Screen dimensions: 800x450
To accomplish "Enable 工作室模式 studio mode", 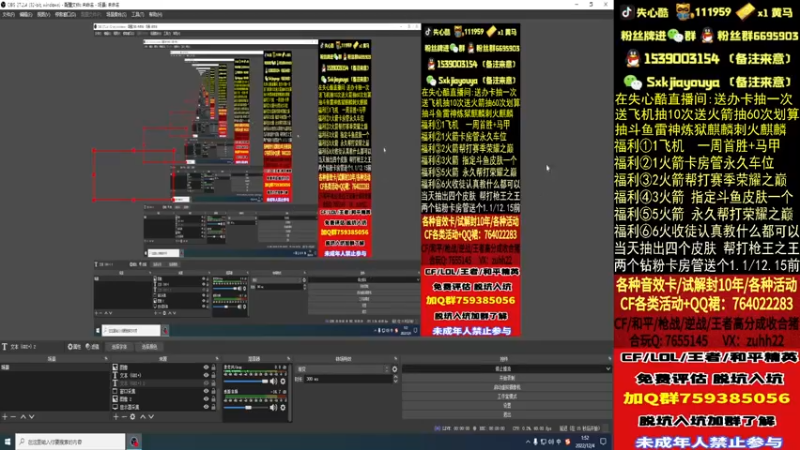I will pyautogui.click(x=507, y=396).
